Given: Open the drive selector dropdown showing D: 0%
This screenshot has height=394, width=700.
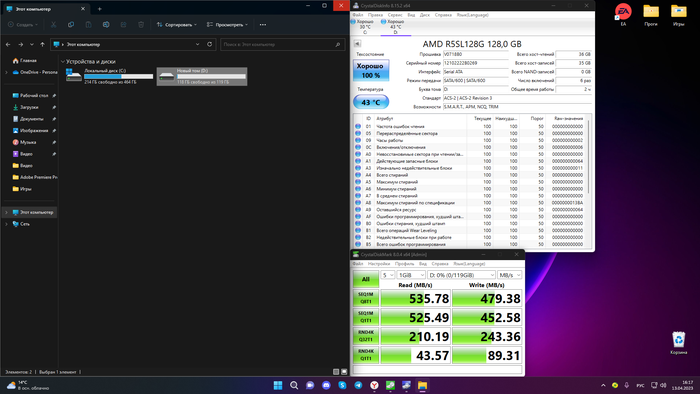Looking at the screenshot, I should click(462, 275).
